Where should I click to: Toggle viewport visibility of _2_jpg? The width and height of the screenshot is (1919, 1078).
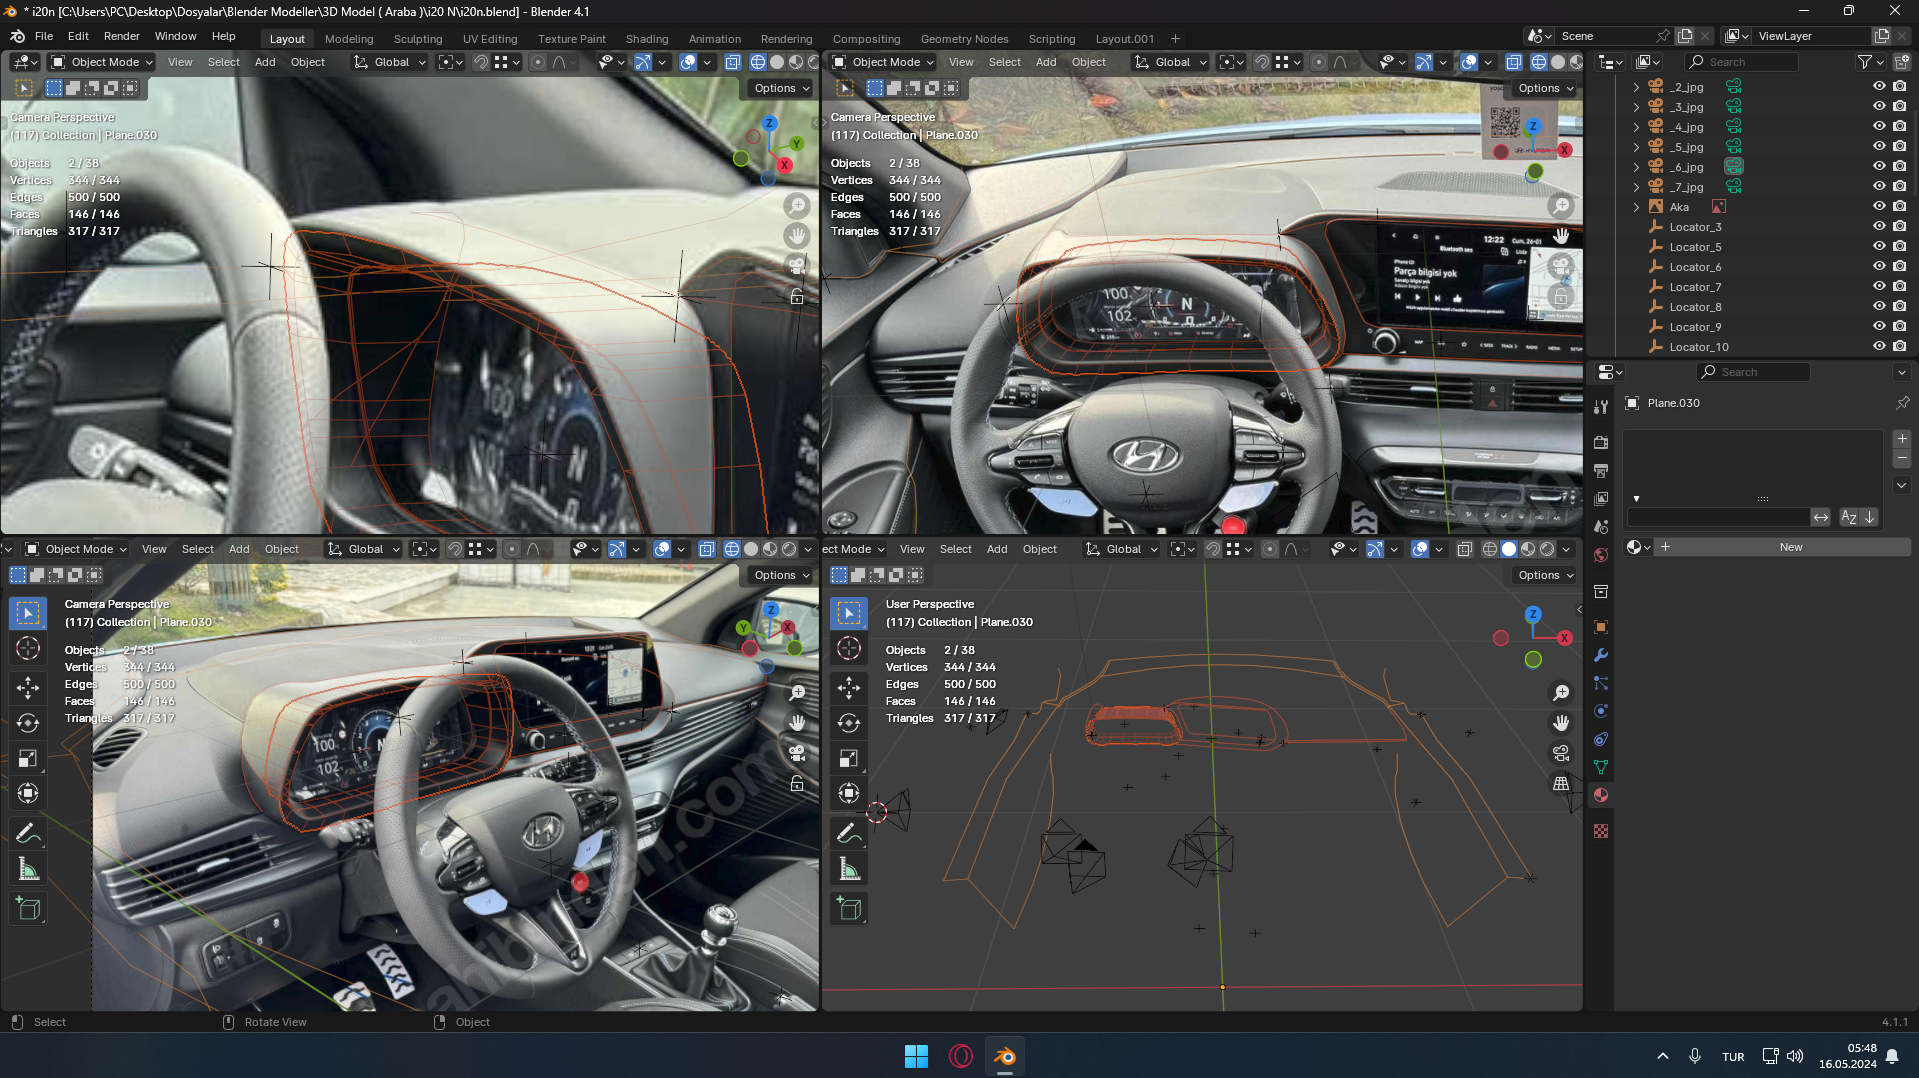[1879, 86]
